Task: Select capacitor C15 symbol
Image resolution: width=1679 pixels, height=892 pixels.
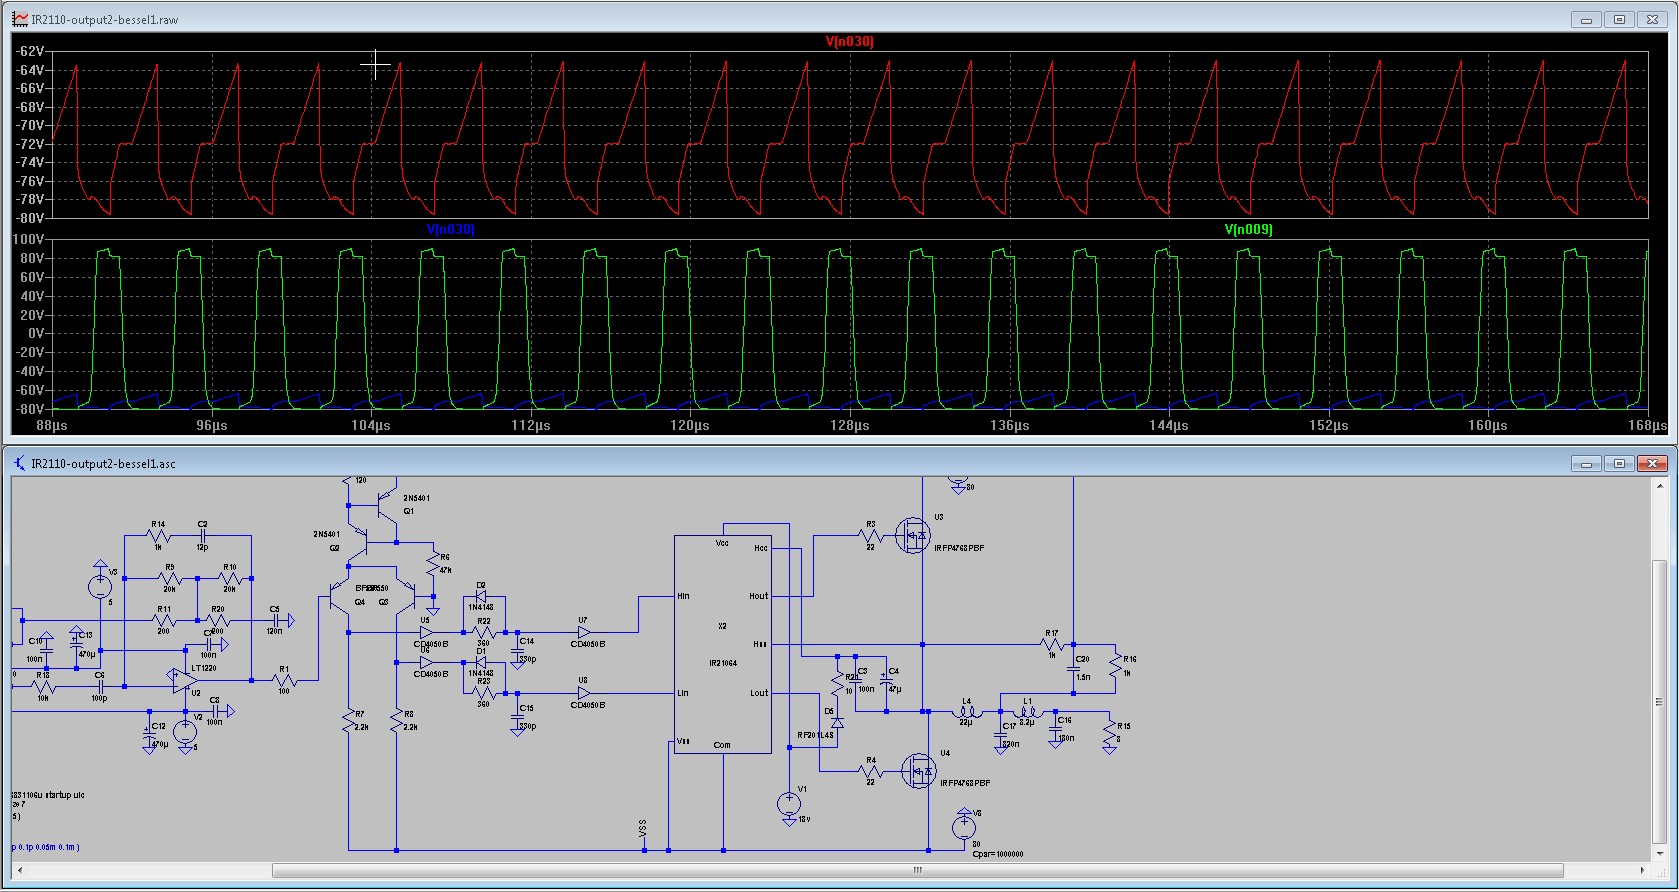Action: pos(517,717)
